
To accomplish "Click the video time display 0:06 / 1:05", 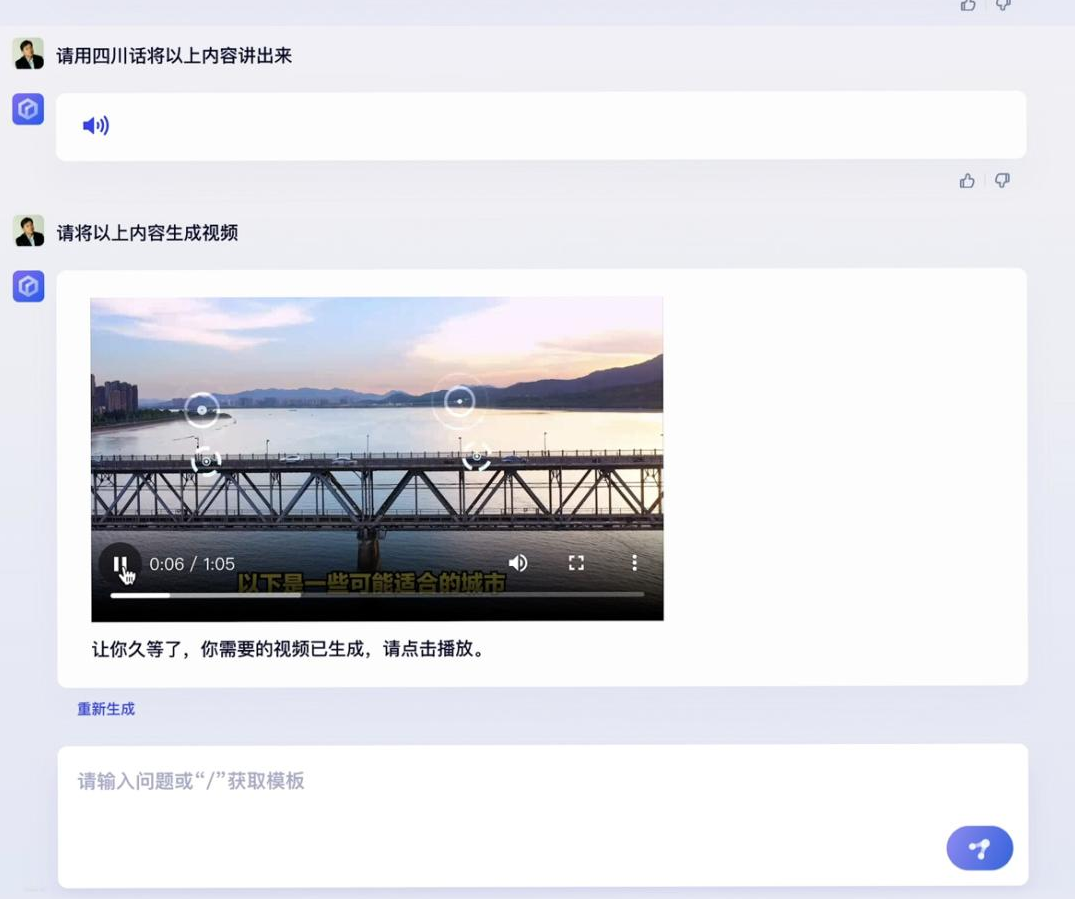I will click(x=192, y=564).
